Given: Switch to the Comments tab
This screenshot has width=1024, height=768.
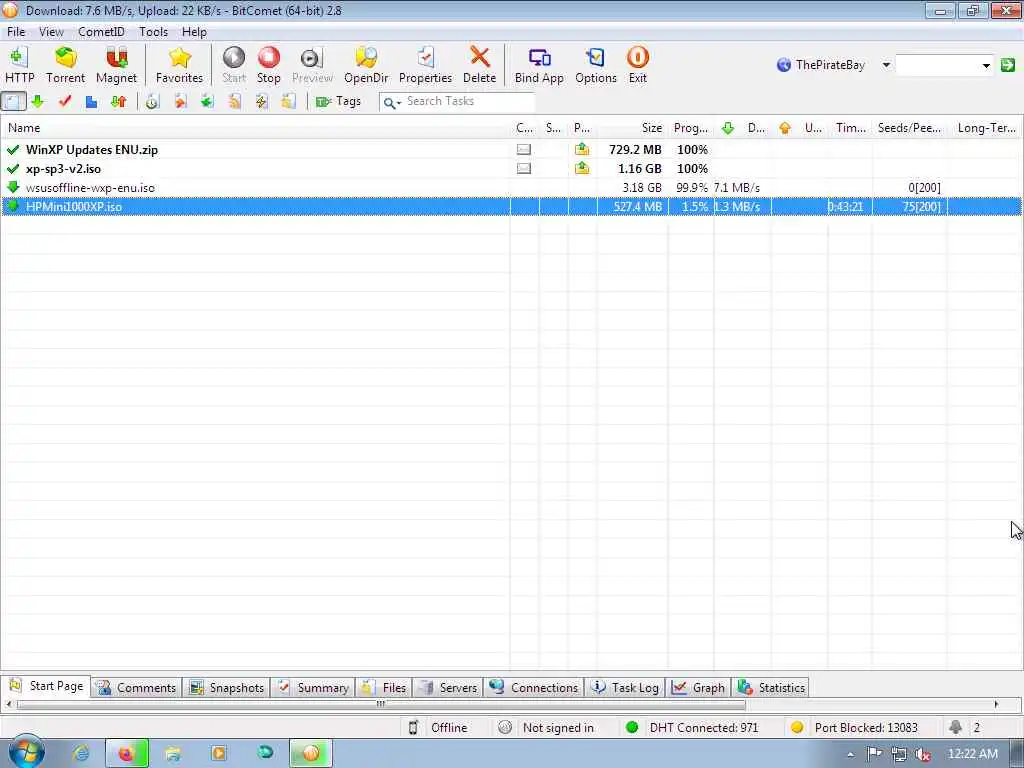Looking at the screenshot, I should (x=136, y=688).
